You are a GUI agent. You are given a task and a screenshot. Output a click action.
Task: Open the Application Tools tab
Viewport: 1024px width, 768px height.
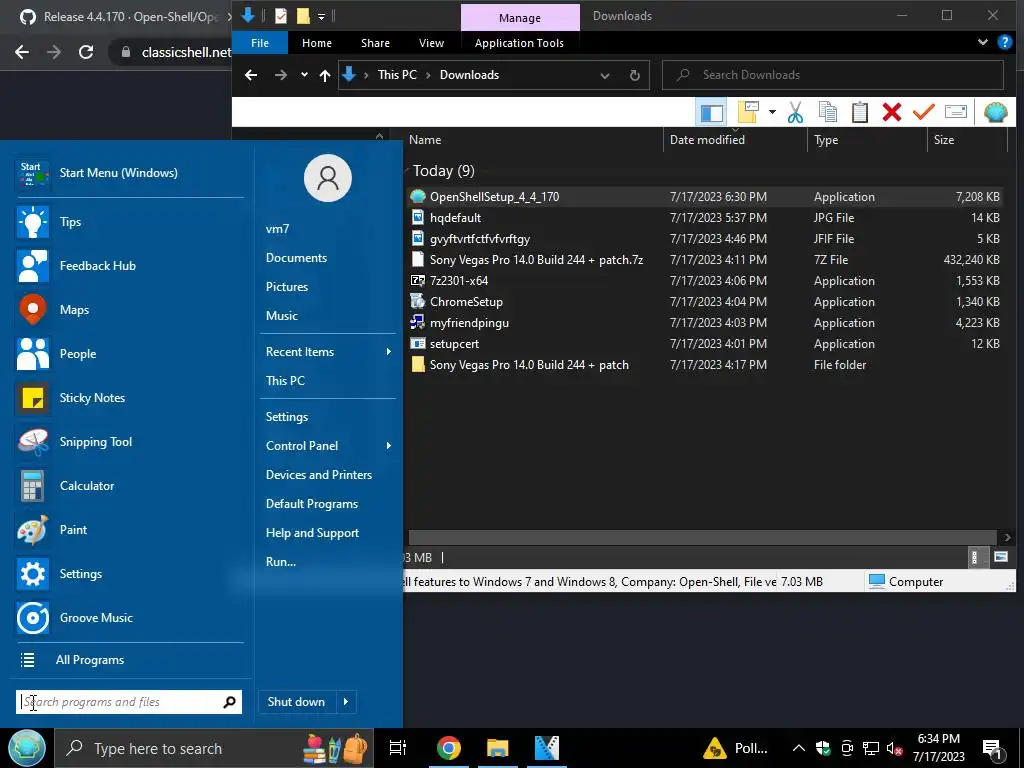point(519,43)
